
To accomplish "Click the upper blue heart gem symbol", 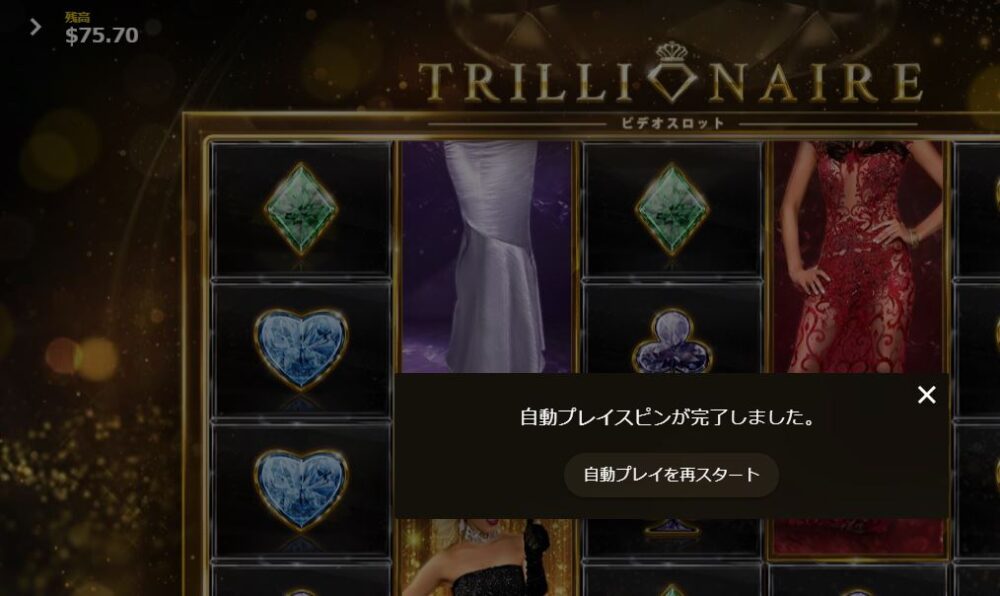I will pos(300,349).
